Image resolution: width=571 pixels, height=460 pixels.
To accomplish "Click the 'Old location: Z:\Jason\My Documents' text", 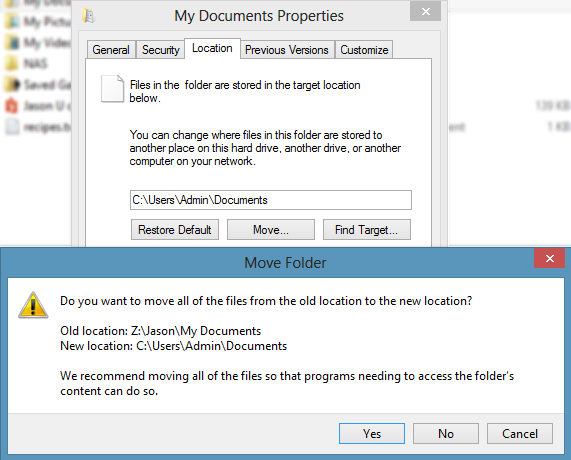I will (x=161, y=331).
